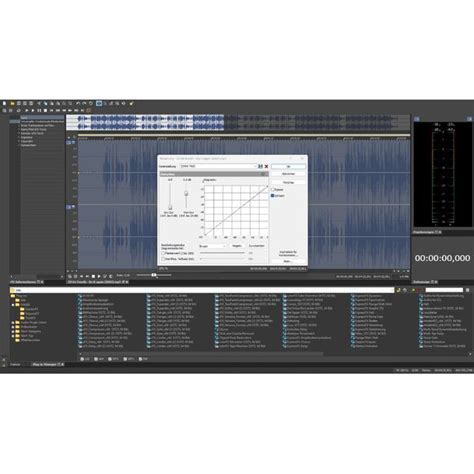Click the plug-in manager path field
474x474 pixels.
coord(202,290)
